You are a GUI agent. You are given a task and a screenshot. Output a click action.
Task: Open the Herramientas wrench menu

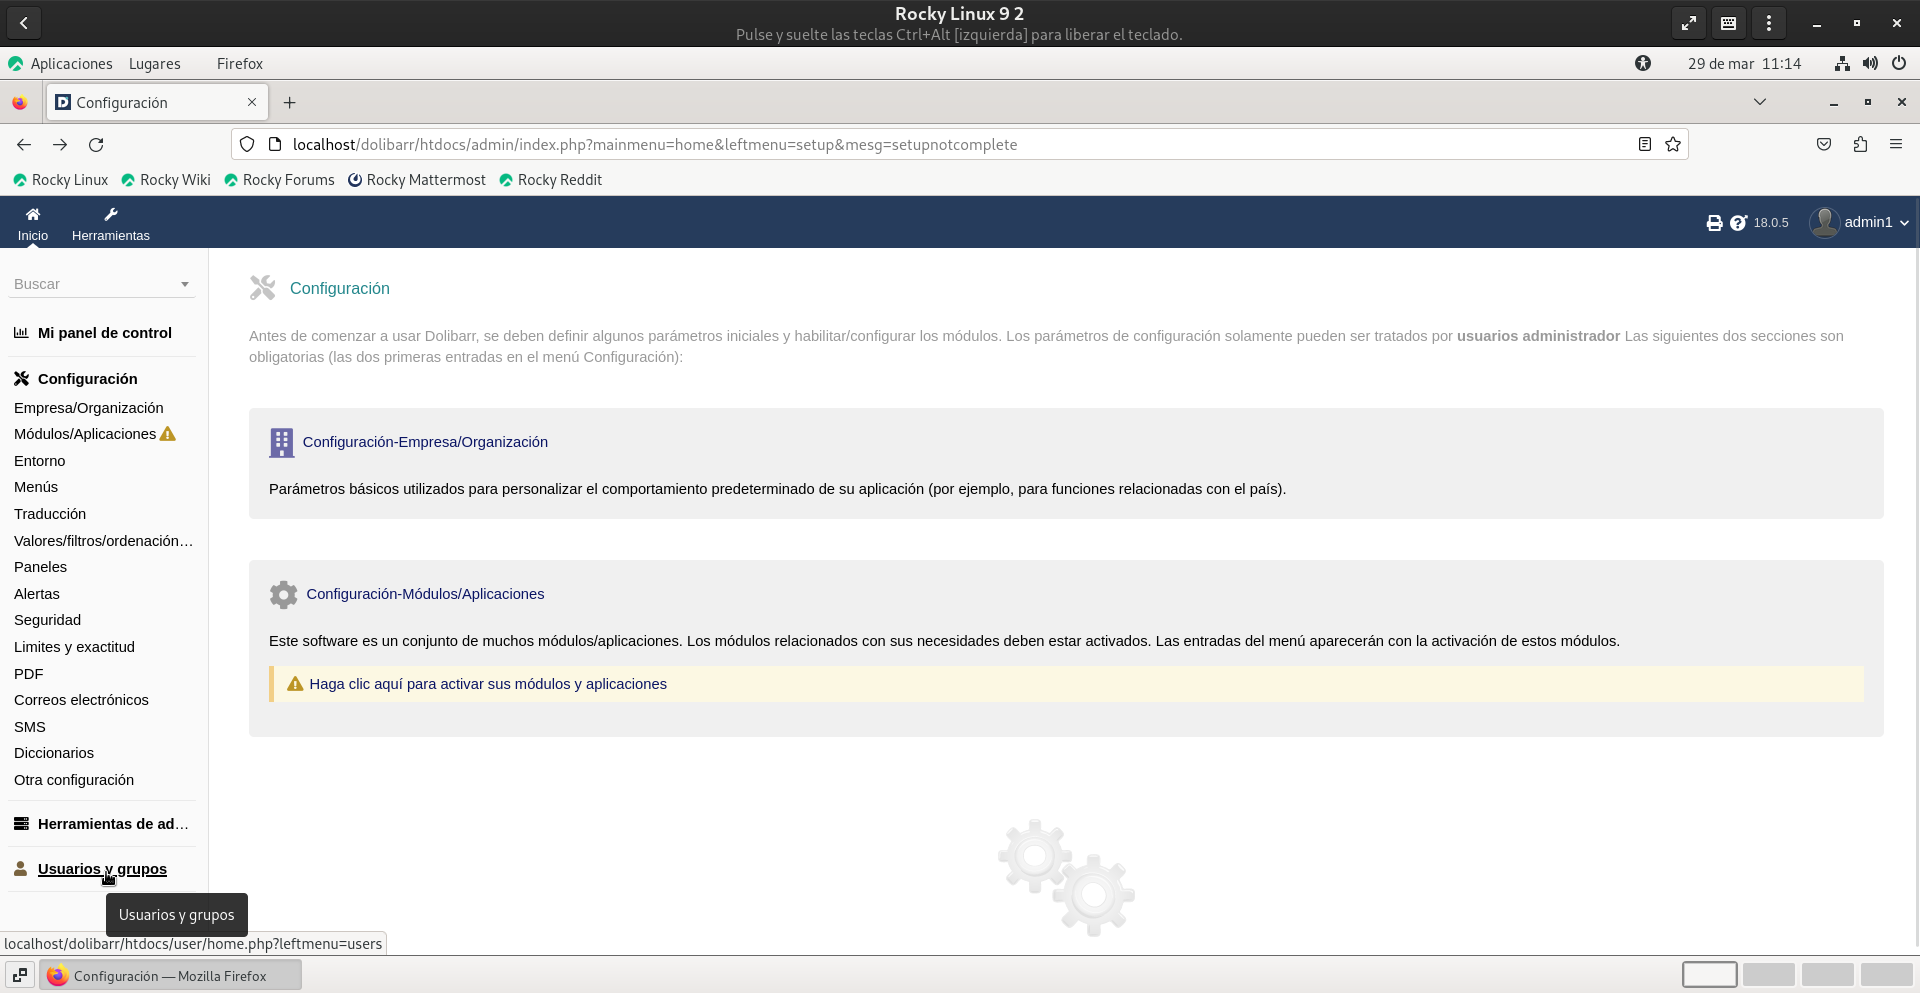[x=110, y=215]
